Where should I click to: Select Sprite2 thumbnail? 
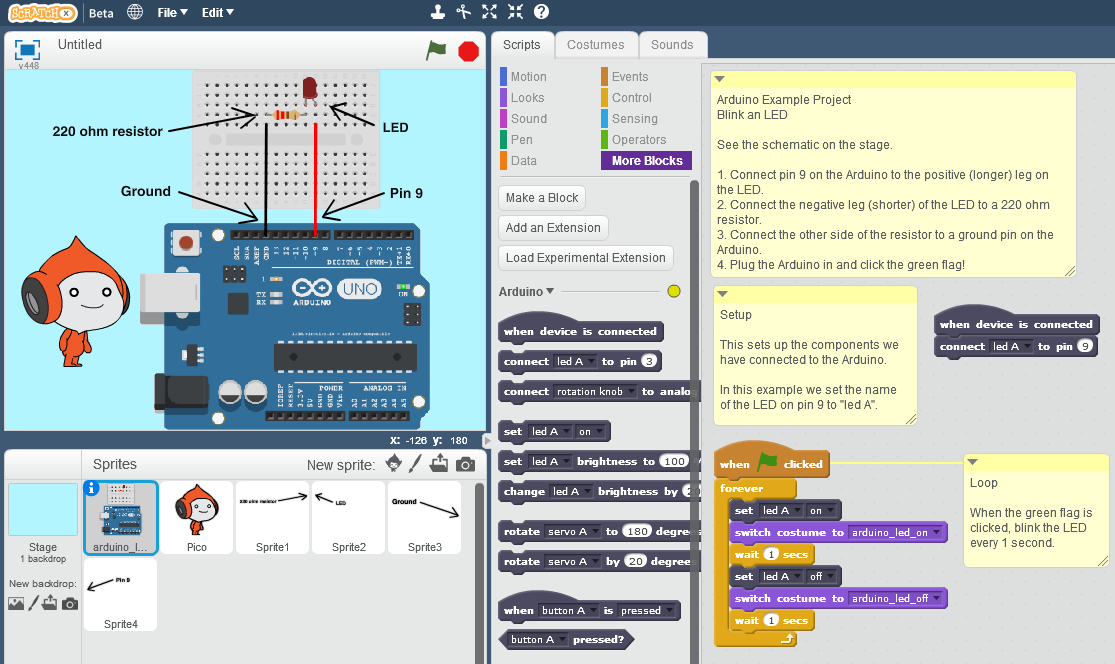pyautogui.click(x=349, y=518)
